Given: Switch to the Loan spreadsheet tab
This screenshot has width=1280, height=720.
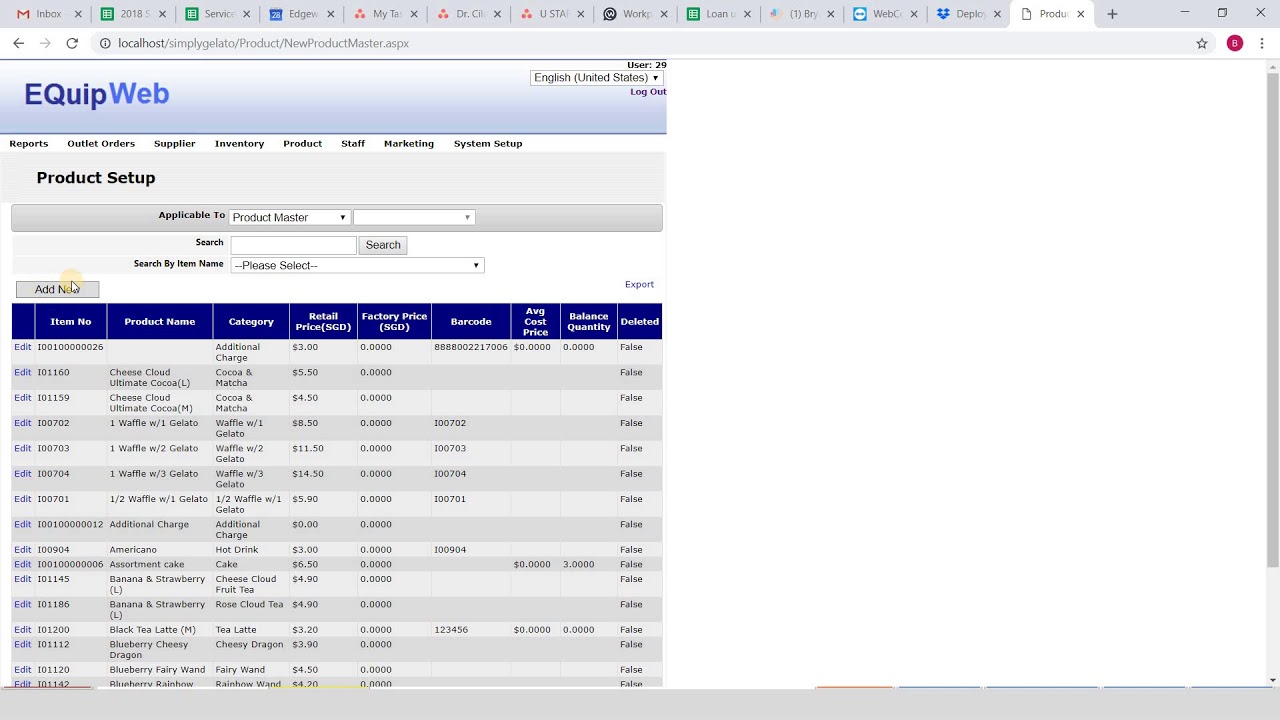Looking at the screenshot, I should (x=718, y=14).
